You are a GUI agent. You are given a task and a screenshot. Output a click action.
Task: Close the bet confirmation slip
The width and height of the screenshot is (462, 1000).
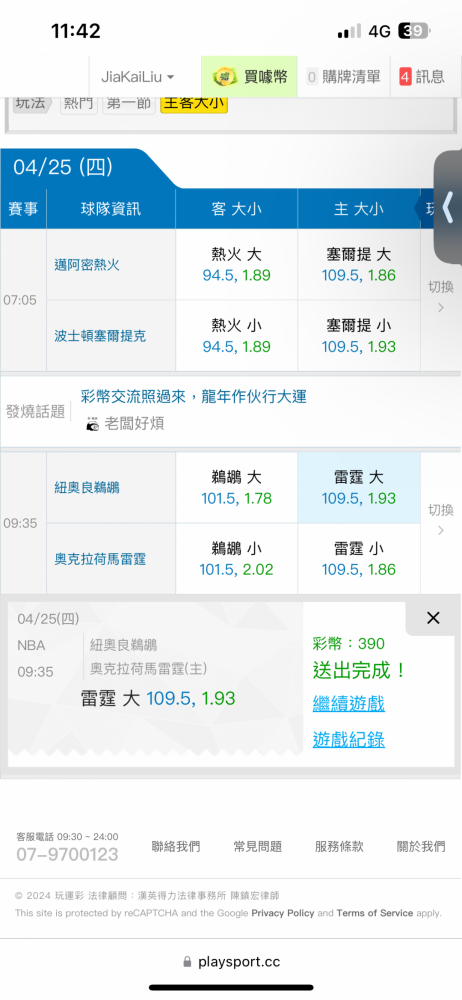tap(433, 617)
